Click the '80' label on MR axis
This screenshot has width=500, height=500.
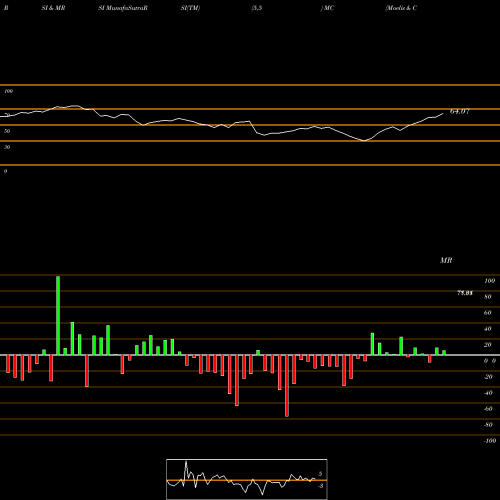pos(488,297)
